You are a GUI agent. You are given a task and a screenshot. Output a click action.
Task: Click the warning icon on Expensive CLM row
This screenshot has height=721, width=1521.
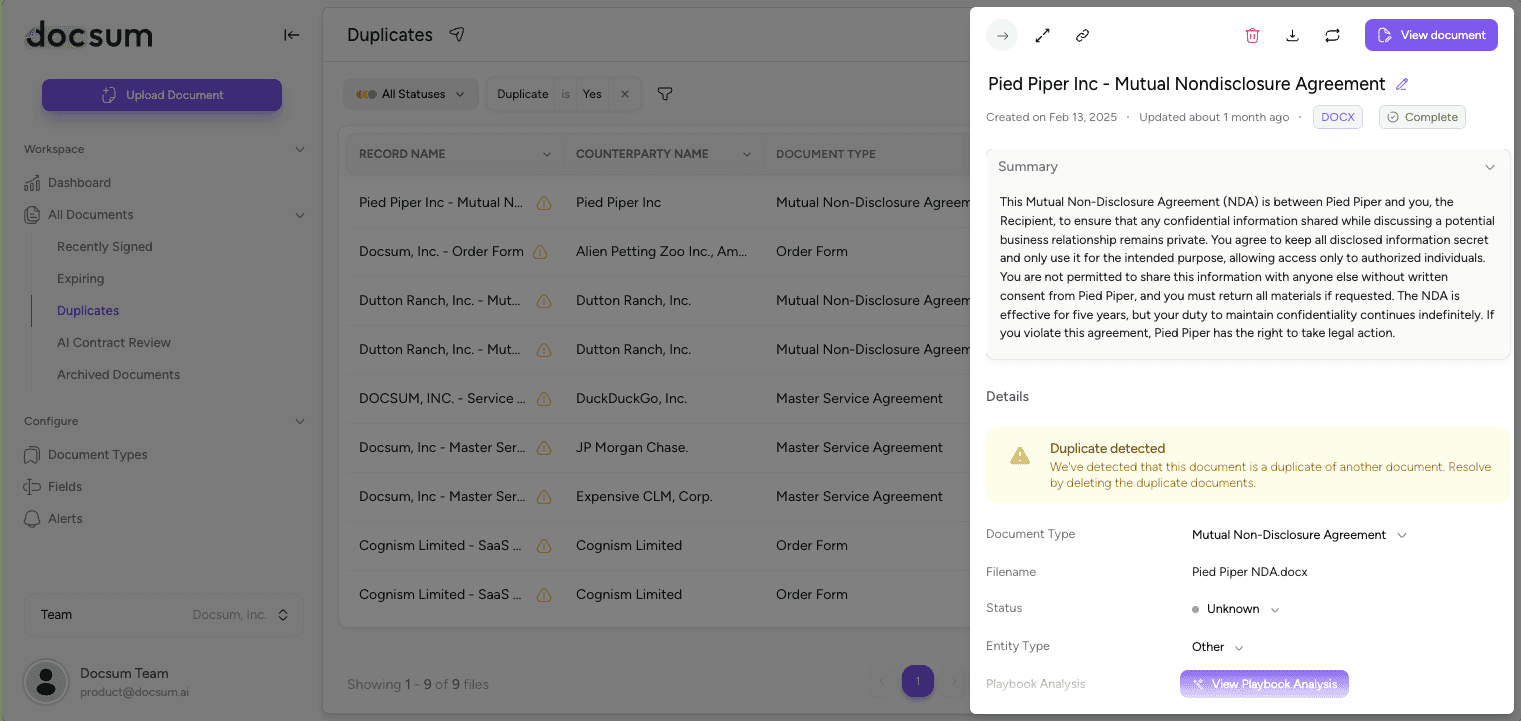(544, 497)
